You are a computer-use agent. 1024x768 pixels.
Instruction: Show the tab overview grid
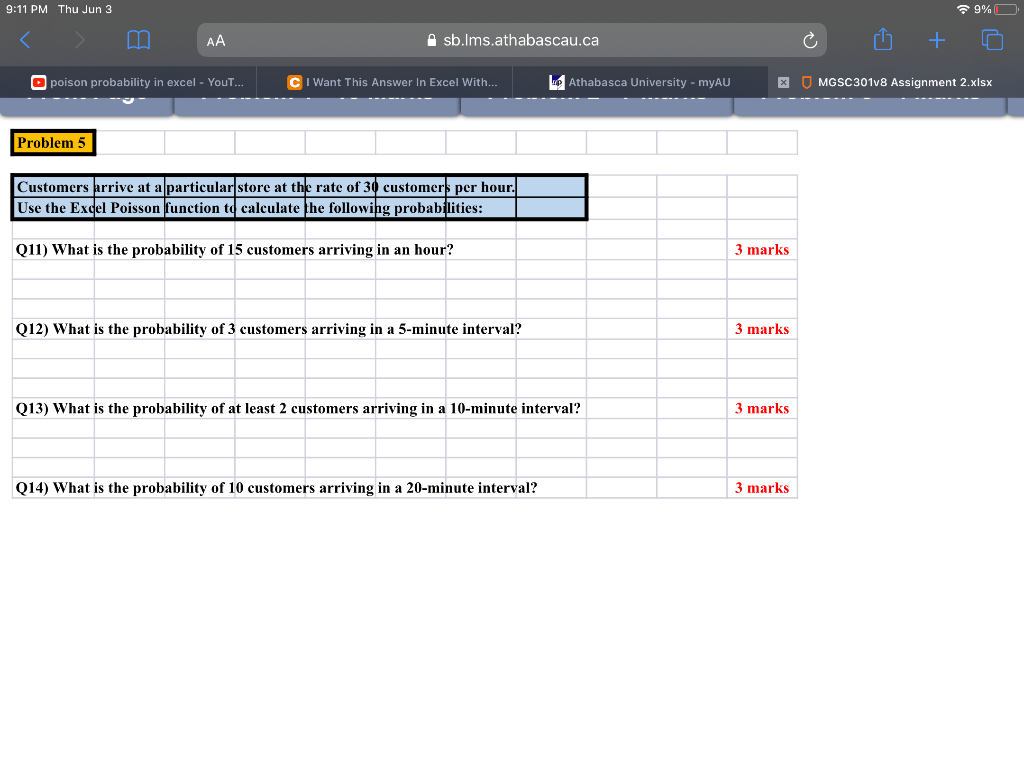point(991,40)
